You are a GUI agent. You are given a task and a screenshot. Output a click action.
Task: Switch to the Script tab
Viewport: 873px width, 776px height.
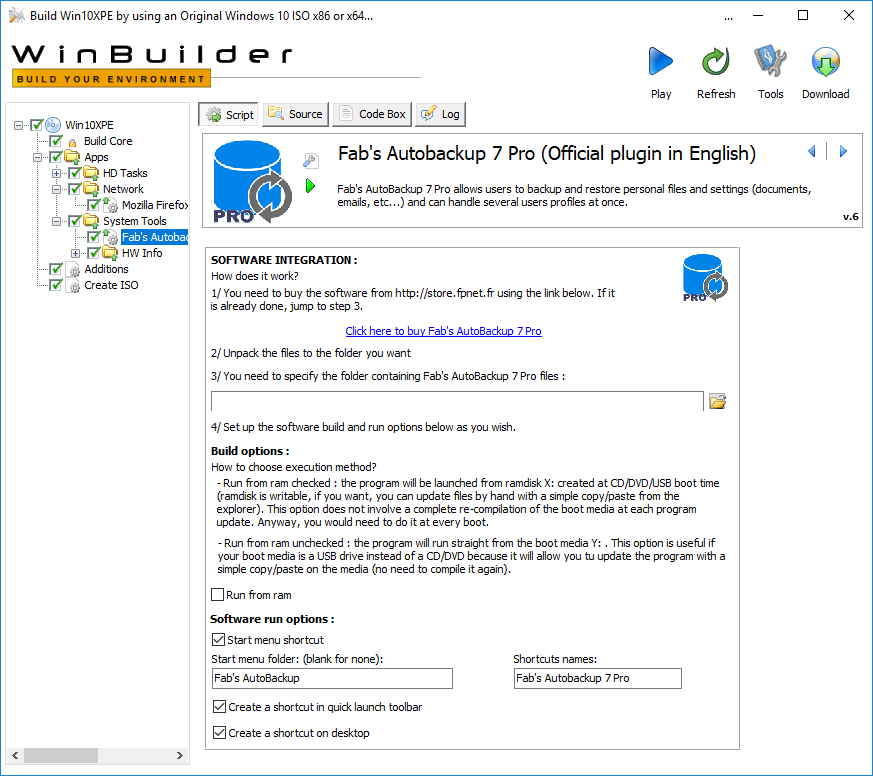pyautogui.click(x=229, y=115)
